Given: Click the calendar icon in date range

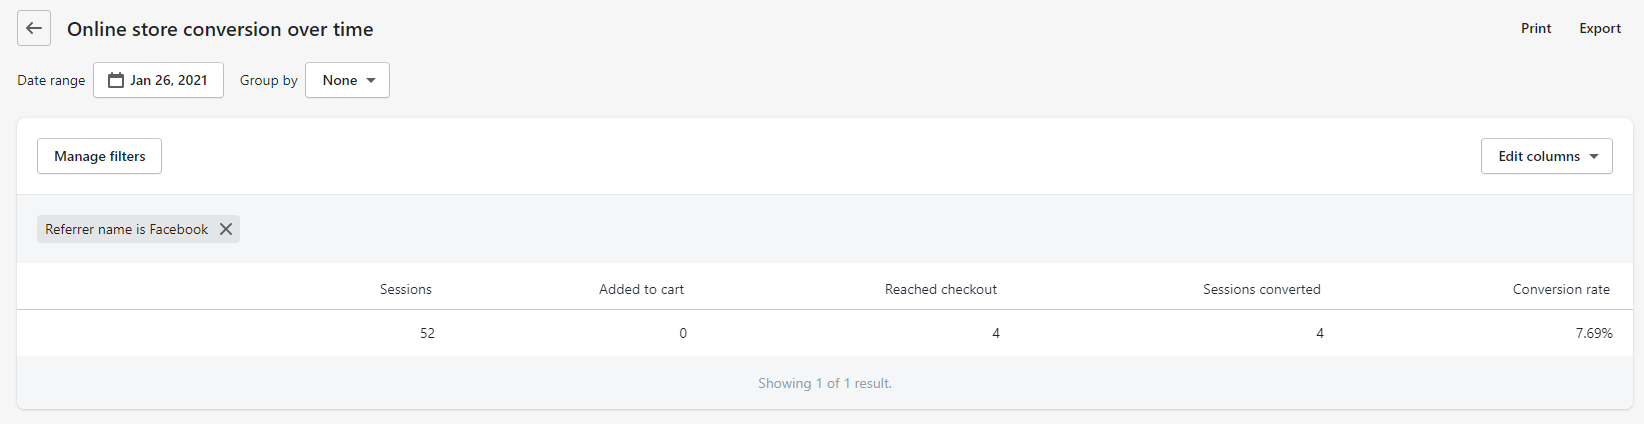Looking at the screenshot, I should [x=116, y=80].
